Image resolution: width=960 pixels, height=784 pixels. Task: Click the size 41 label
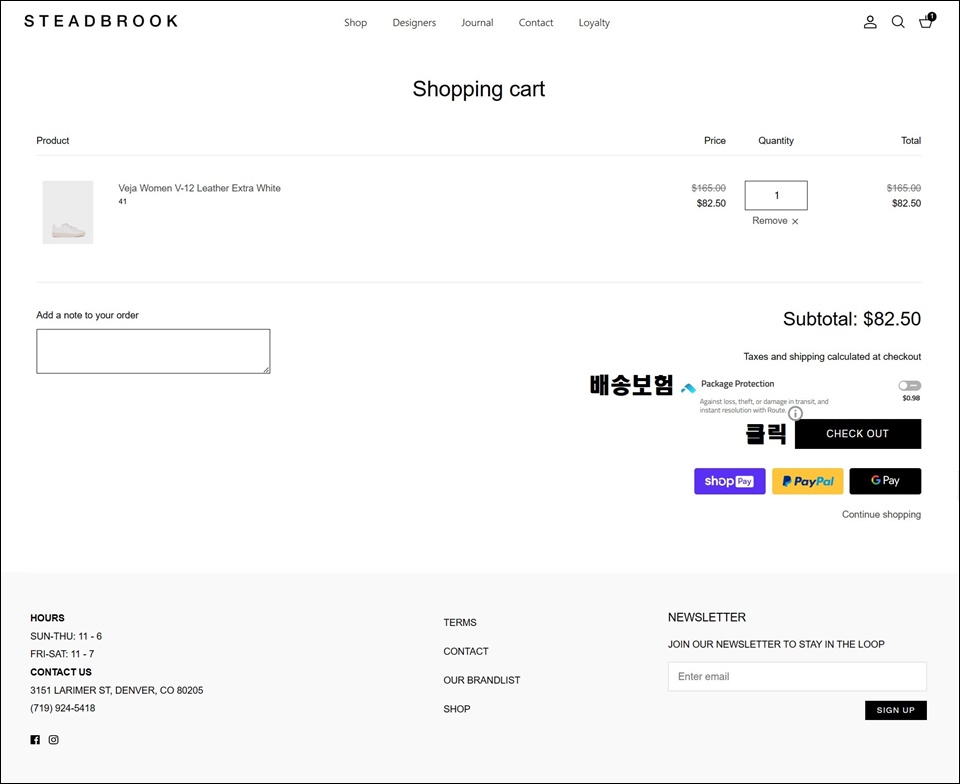122,201
